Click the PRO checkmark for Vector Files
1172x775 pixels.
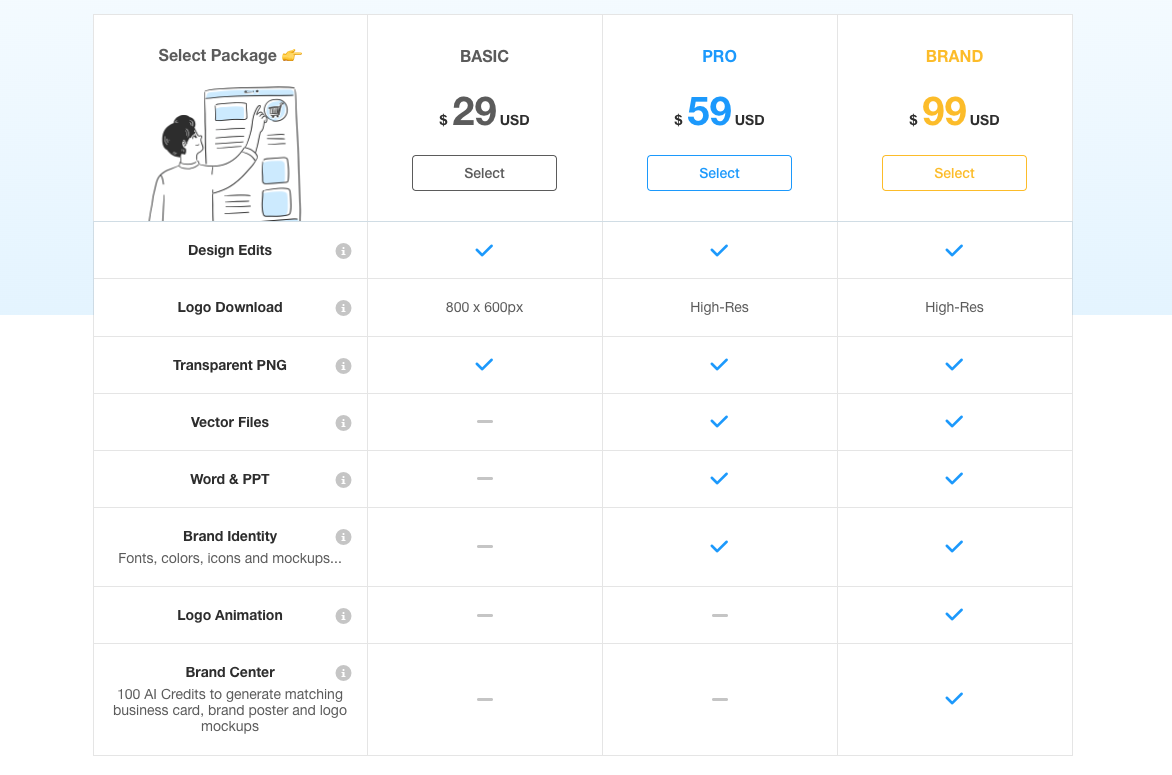click(719, 422)
